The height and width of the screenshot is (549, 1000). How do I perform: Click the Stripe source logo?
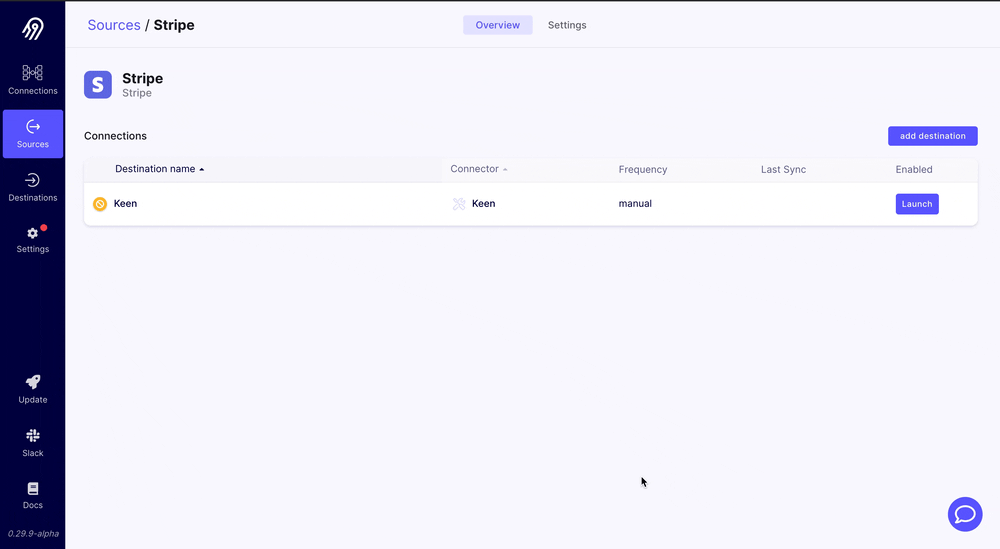98,85
